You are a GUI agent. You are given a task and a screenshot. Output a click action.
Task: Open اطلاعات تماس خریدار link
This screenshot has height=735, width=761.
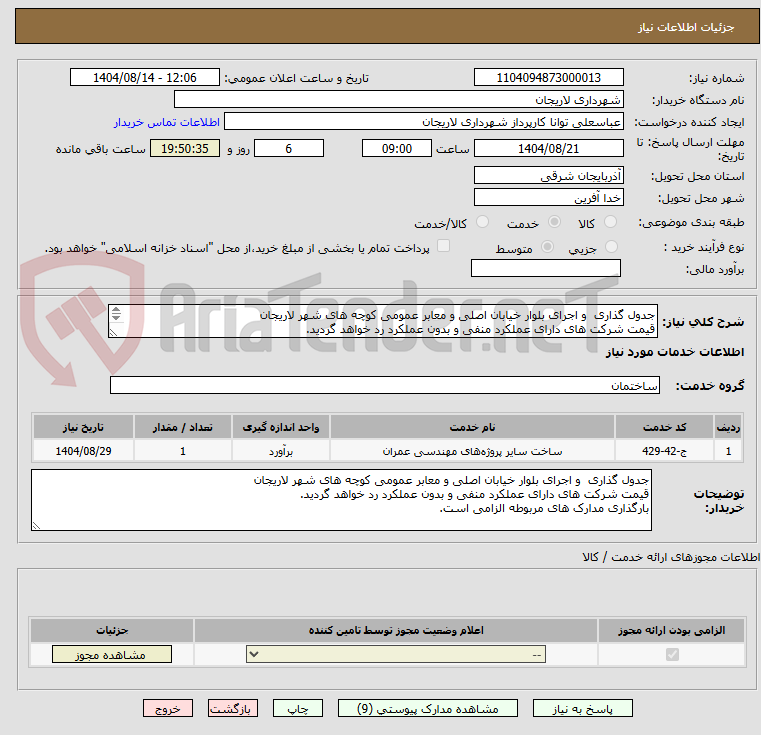click(166, 122)
